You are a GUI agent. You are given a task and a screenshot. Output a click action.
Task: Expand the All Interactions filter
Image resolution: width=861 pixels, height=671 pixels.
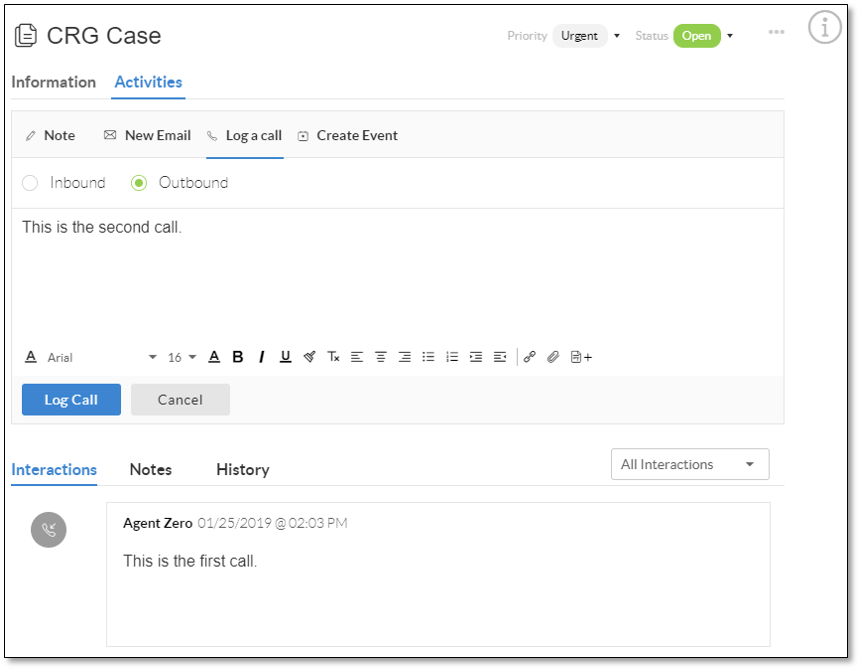coord(690,465)
